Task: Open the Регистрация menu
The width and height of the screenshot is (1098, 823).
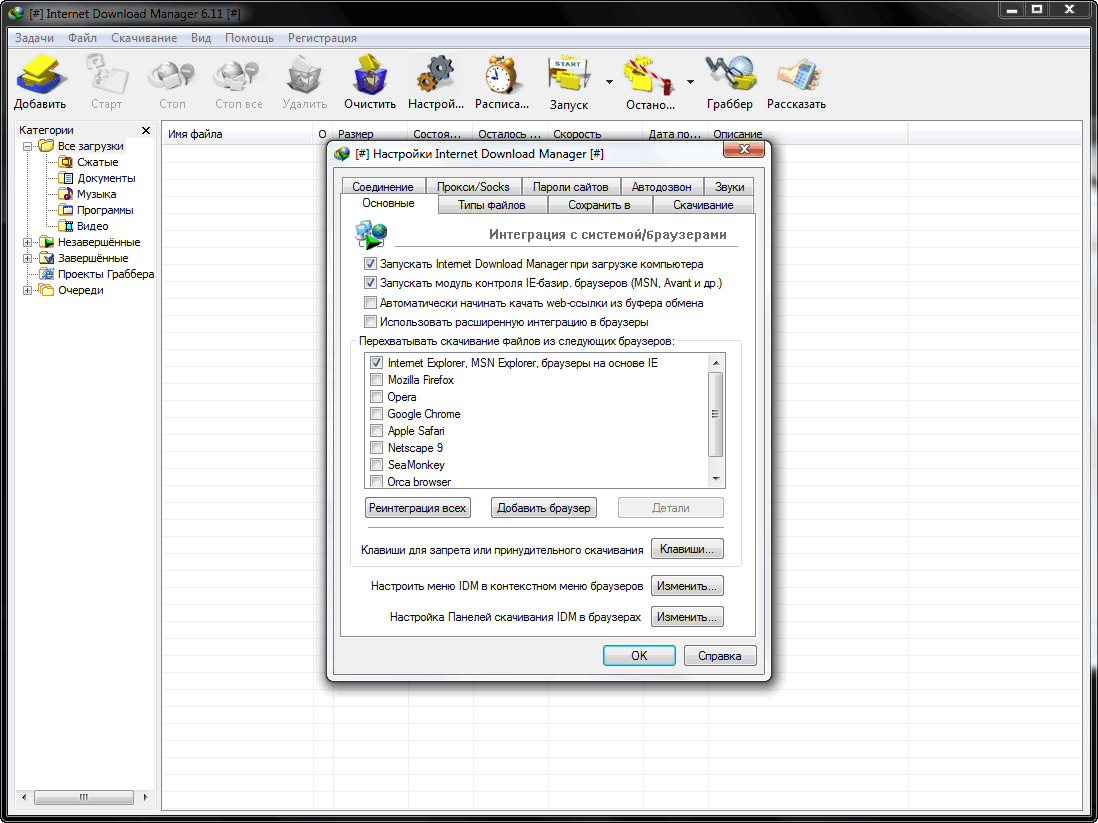Action: pos(322,38)
